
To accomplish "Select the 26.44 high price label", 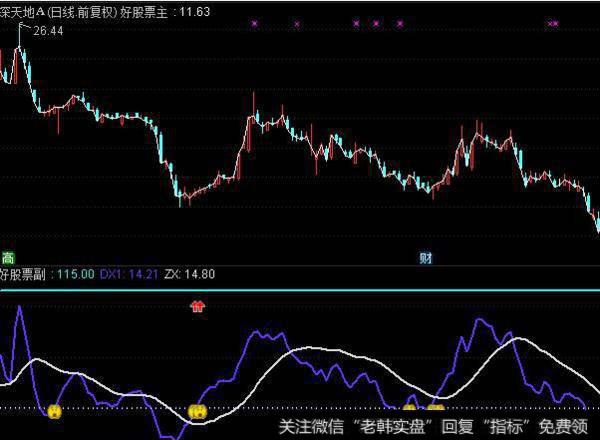I will (48, 31).
